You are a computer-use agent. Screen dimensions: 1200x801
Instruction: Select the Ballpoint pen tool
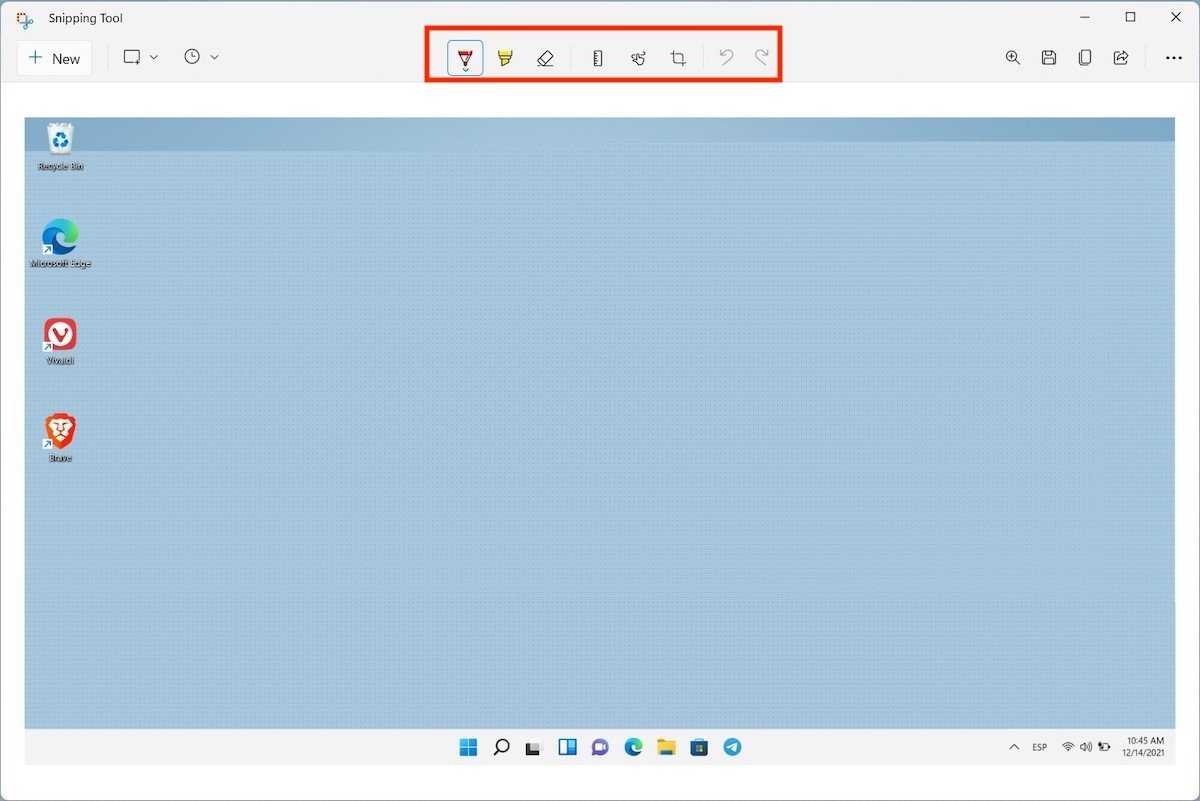[x=465, y=56]
